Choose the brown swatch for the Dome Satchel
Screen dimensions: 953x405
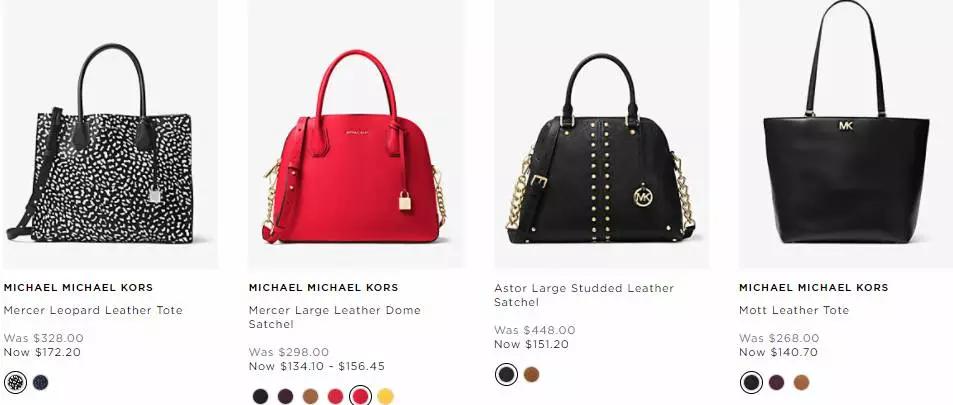311,396
